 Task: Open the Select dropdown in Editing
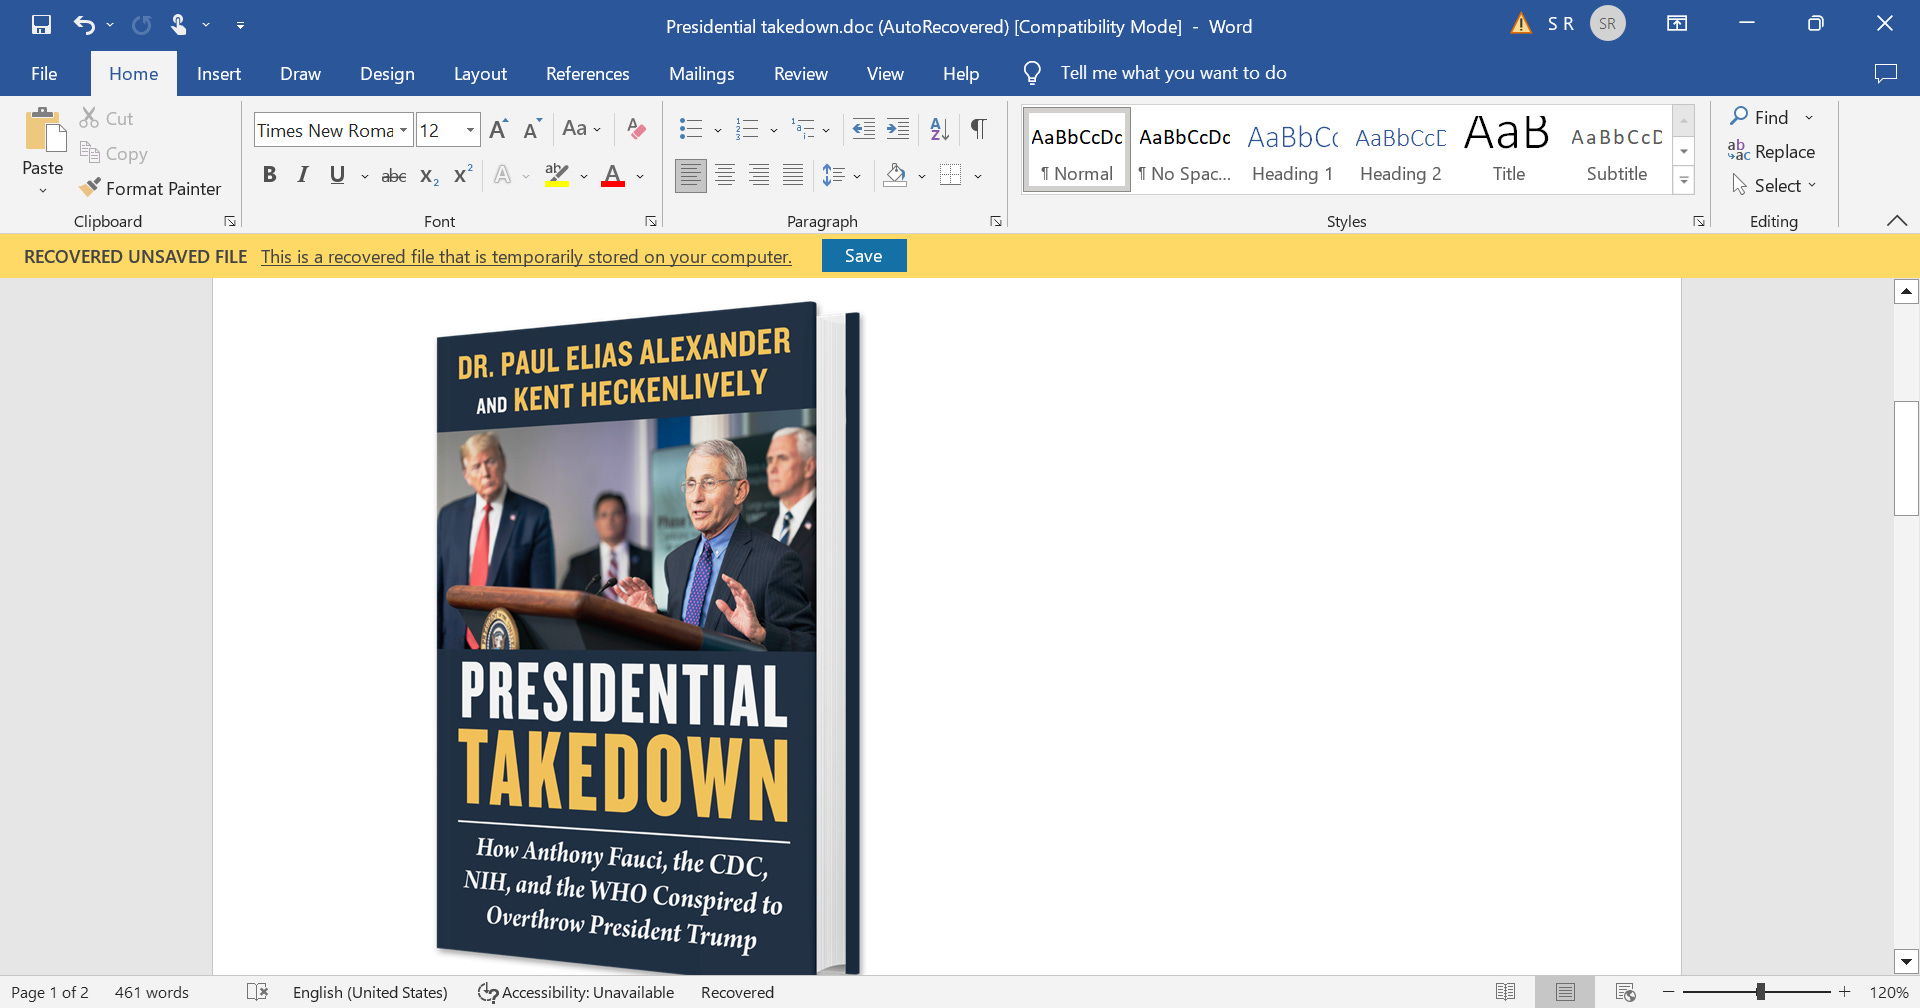(x=1774, y=186)
